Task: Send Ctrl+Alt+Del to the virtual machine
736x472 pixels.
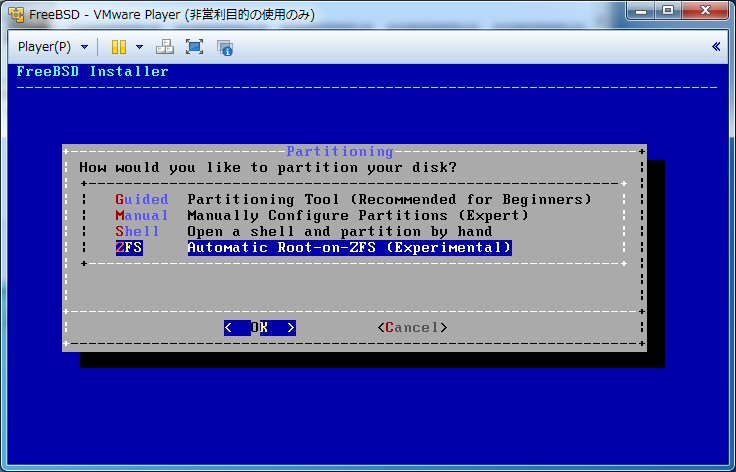Action: (165, 47)
